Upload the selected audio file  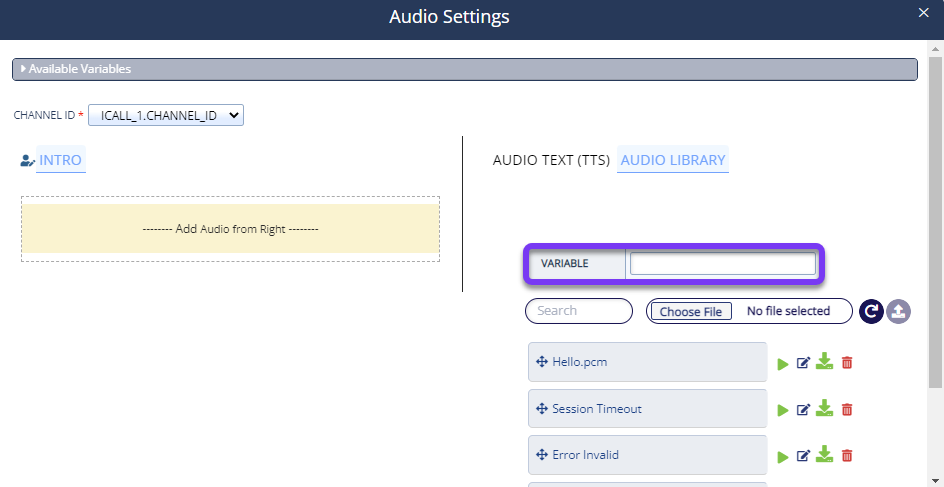pyautogui.click(x=898, y=311)
